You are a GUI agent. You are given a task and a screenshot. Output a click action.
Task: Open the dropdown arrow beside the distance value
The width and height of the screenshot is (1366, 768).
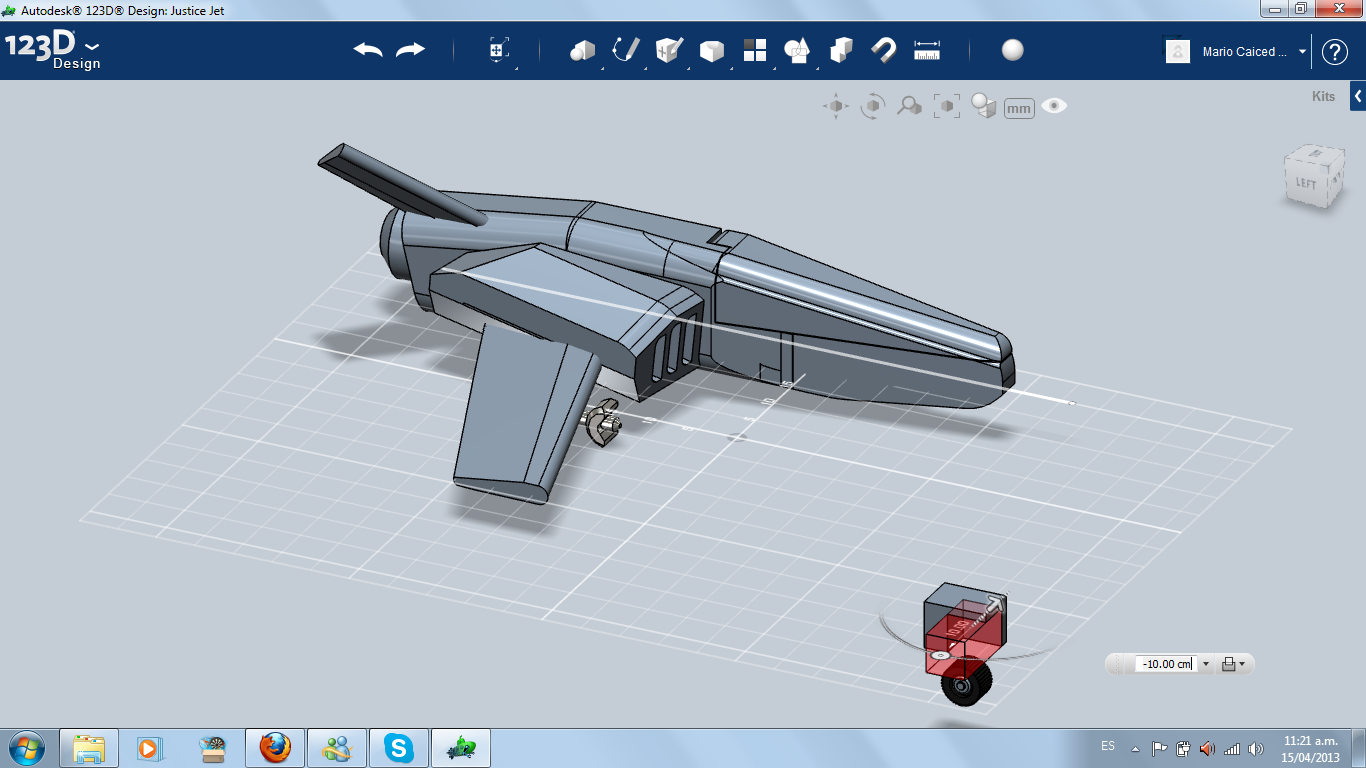click(x=1206, y=664)
